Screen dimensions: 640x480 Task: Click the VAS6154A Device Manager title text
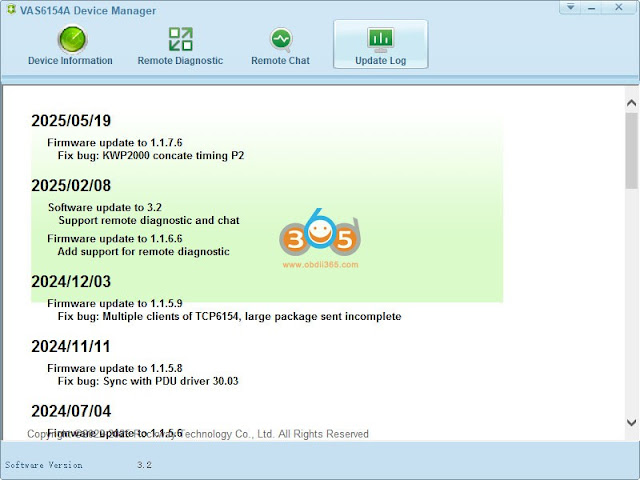click(x=88, y=11)
